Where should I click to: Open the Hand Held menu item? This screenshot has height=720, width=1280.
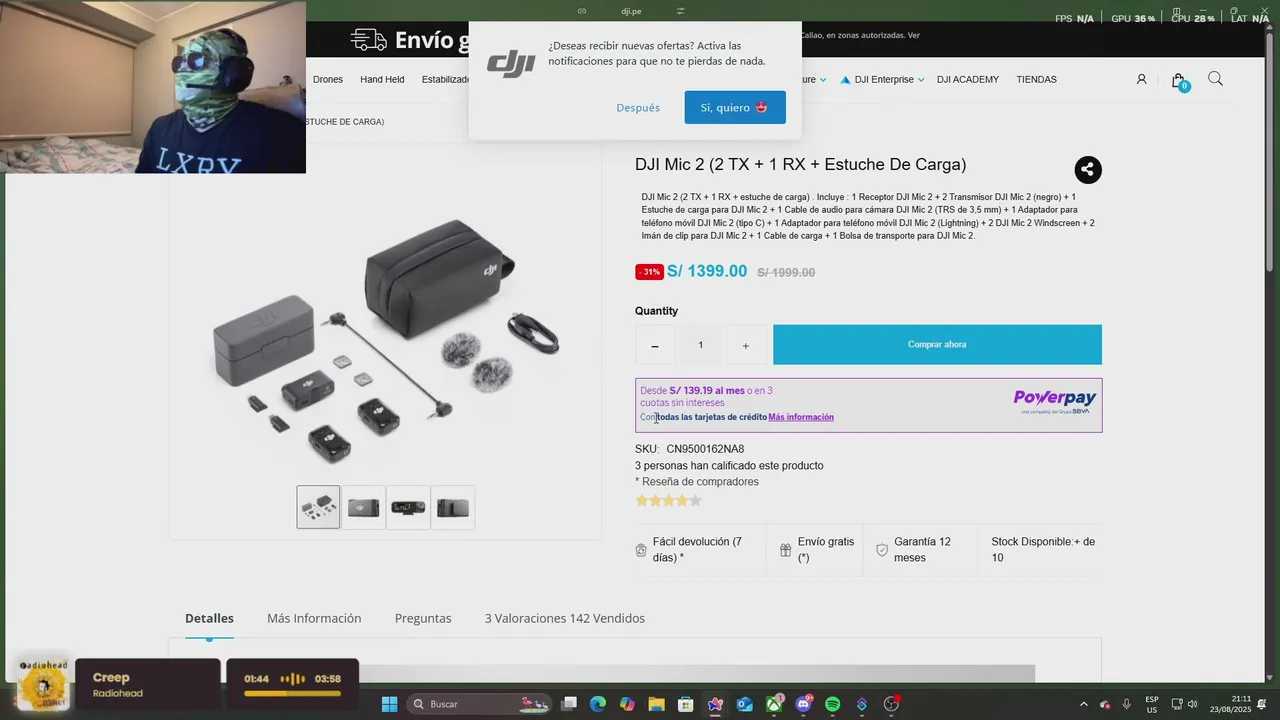(382, 79)
